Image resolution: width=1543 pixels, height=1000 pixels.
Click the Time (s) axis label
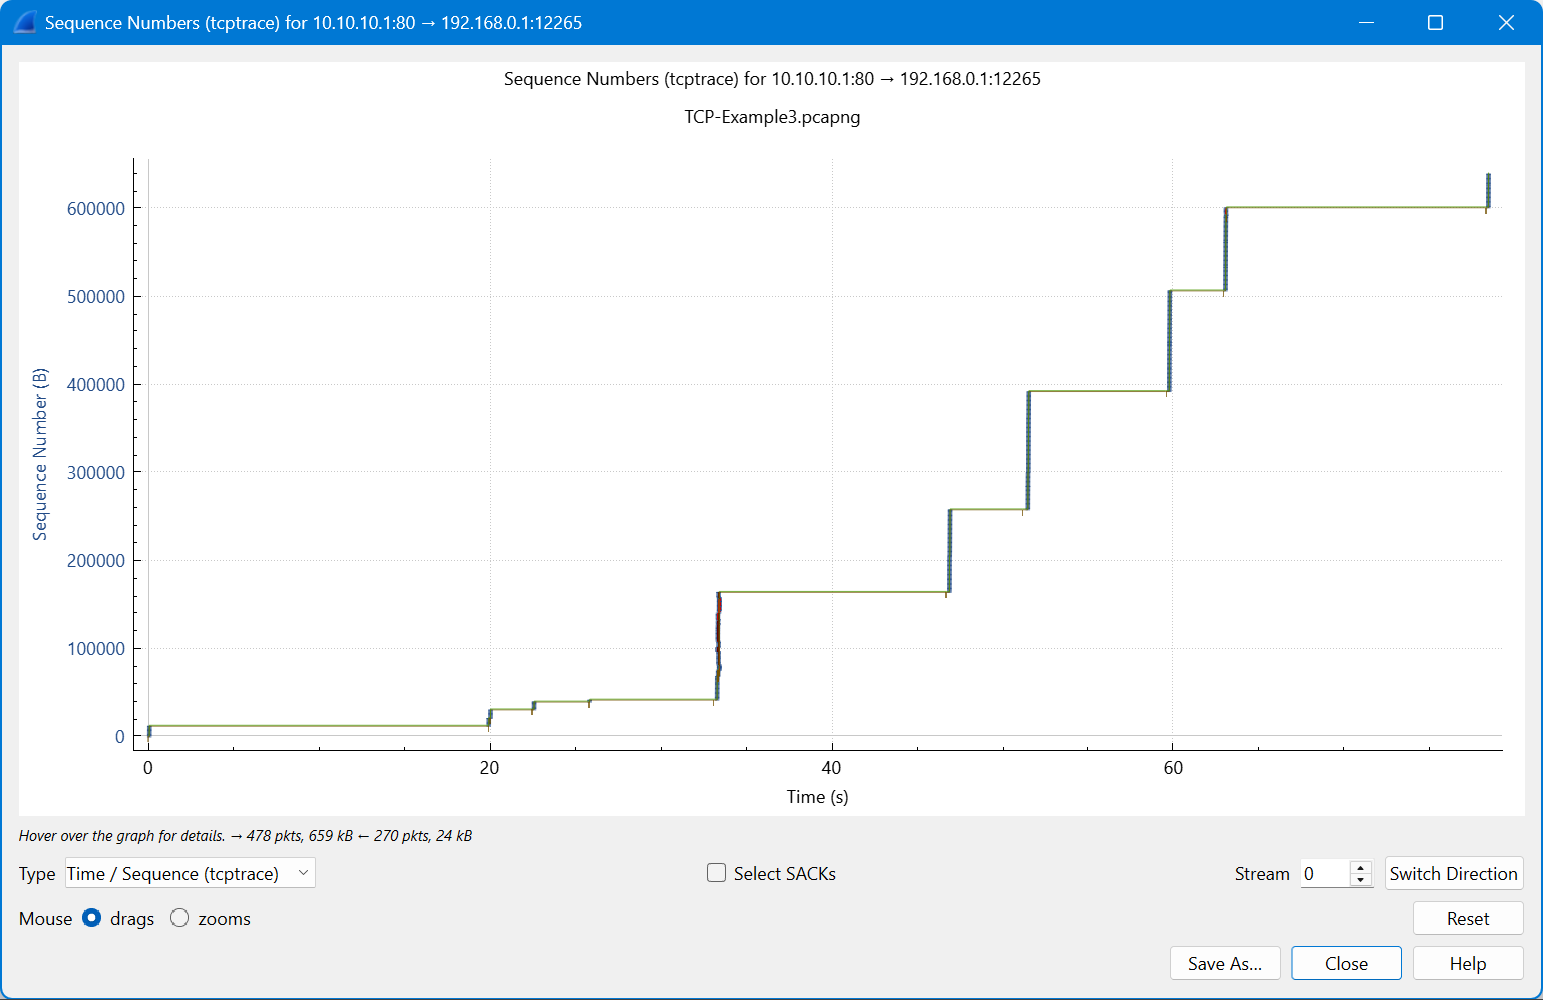coord(817,796)
